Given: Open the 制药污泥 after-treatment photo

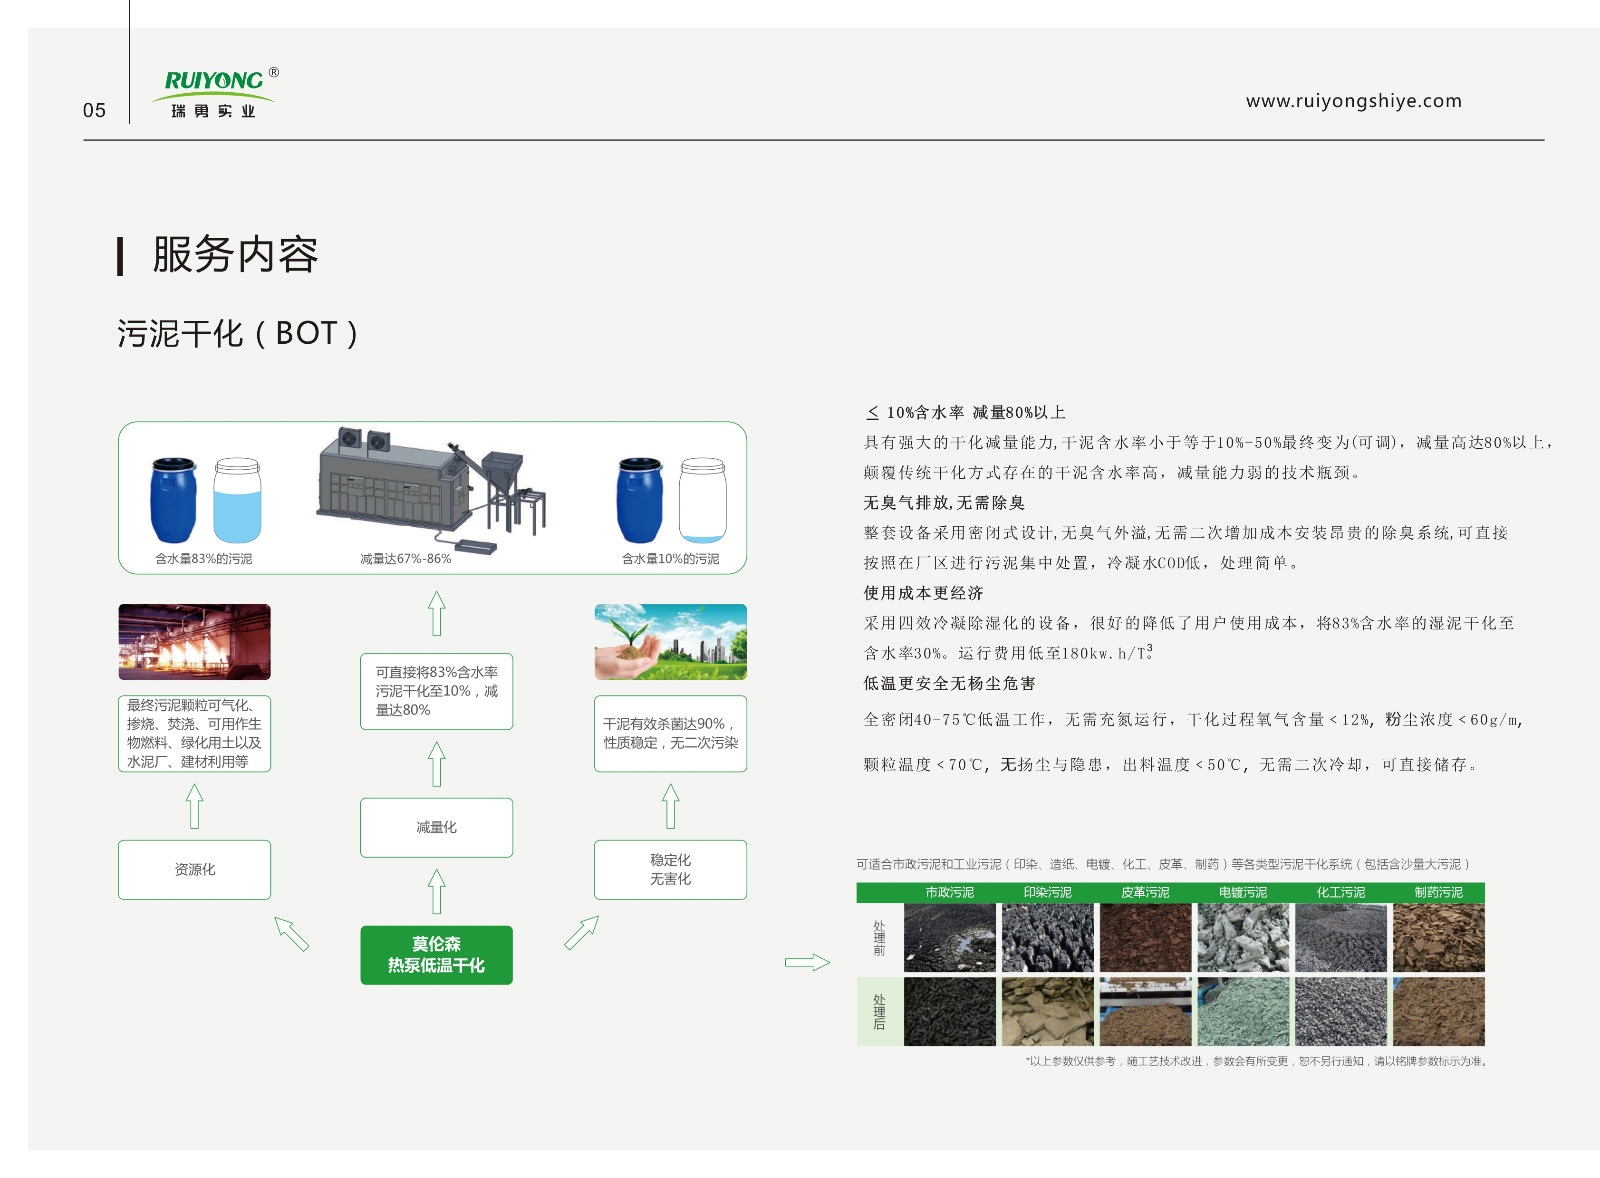Looking at the screenshot, I should (1439, 1012).
